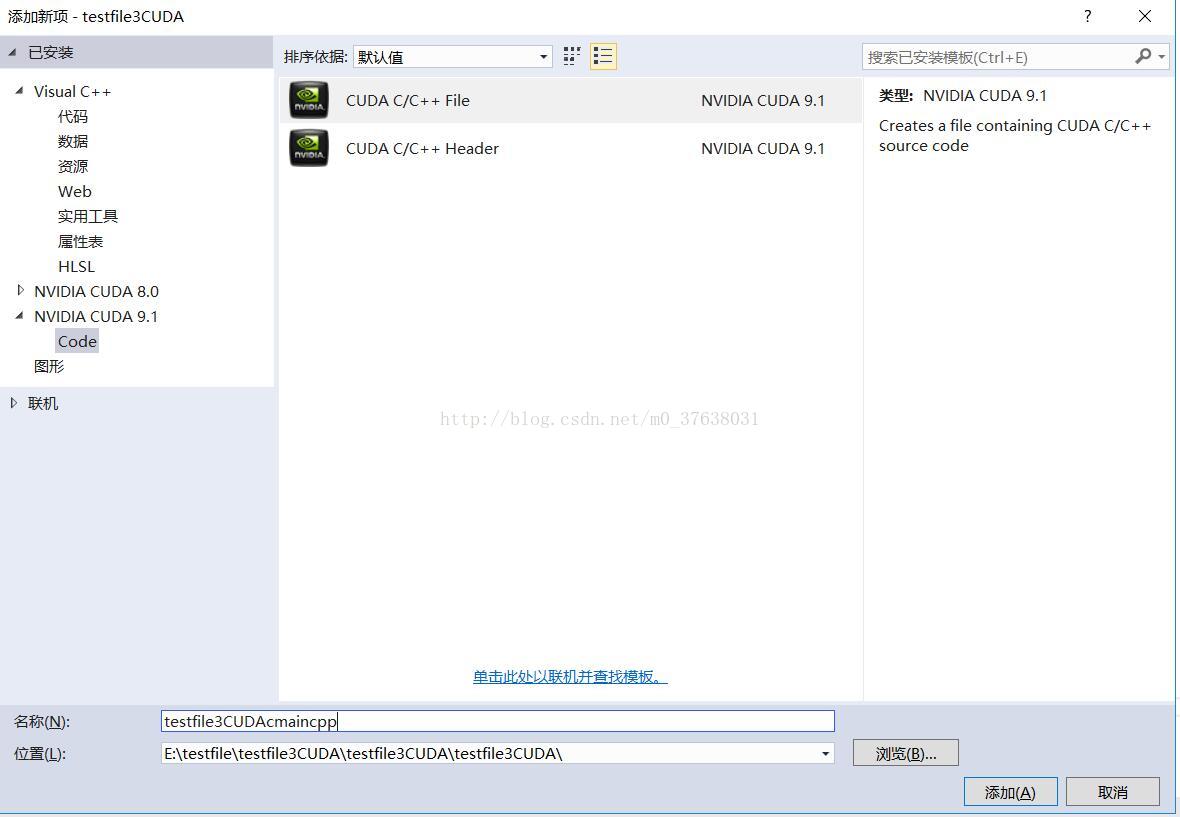Select the 图形 category

coord(49,366)
